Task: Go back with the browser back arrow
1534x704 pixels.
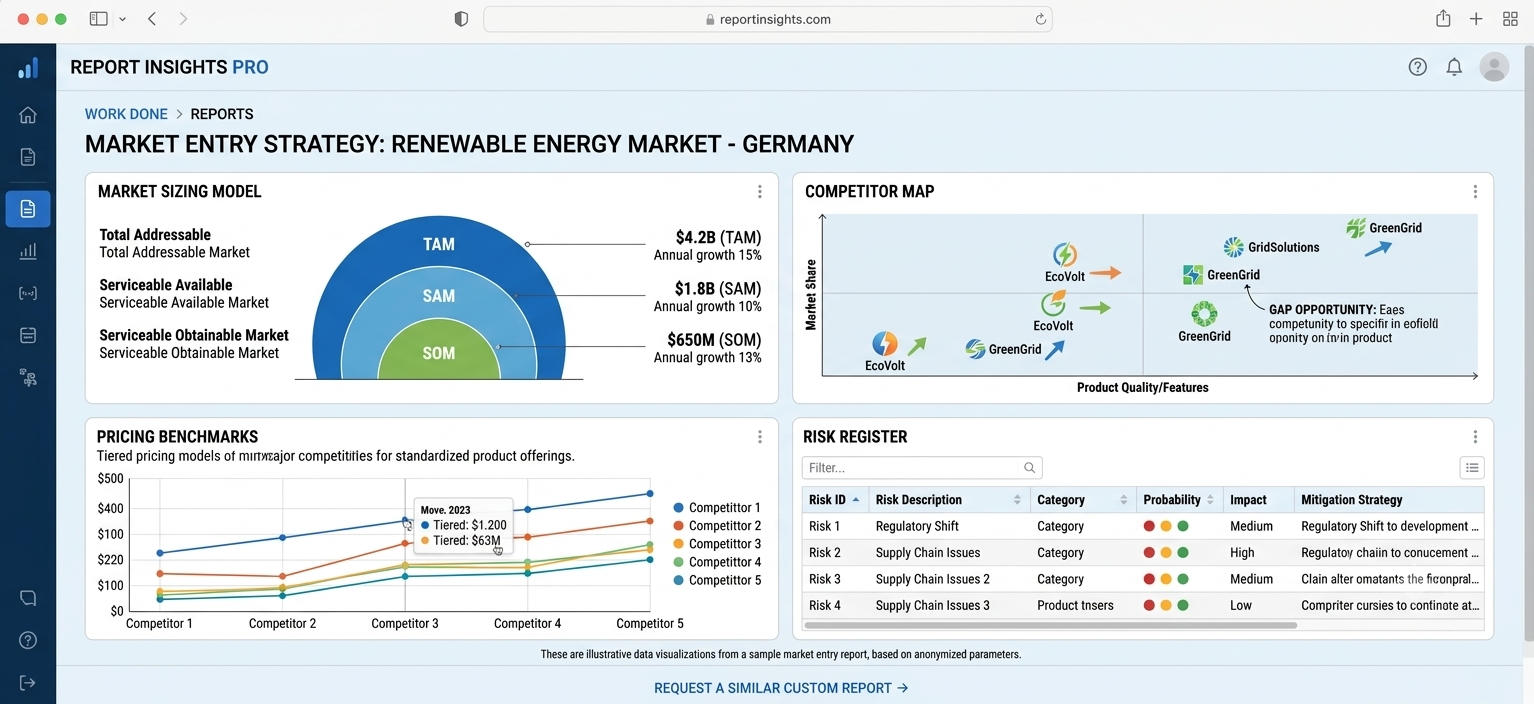Action: point(152,19)
